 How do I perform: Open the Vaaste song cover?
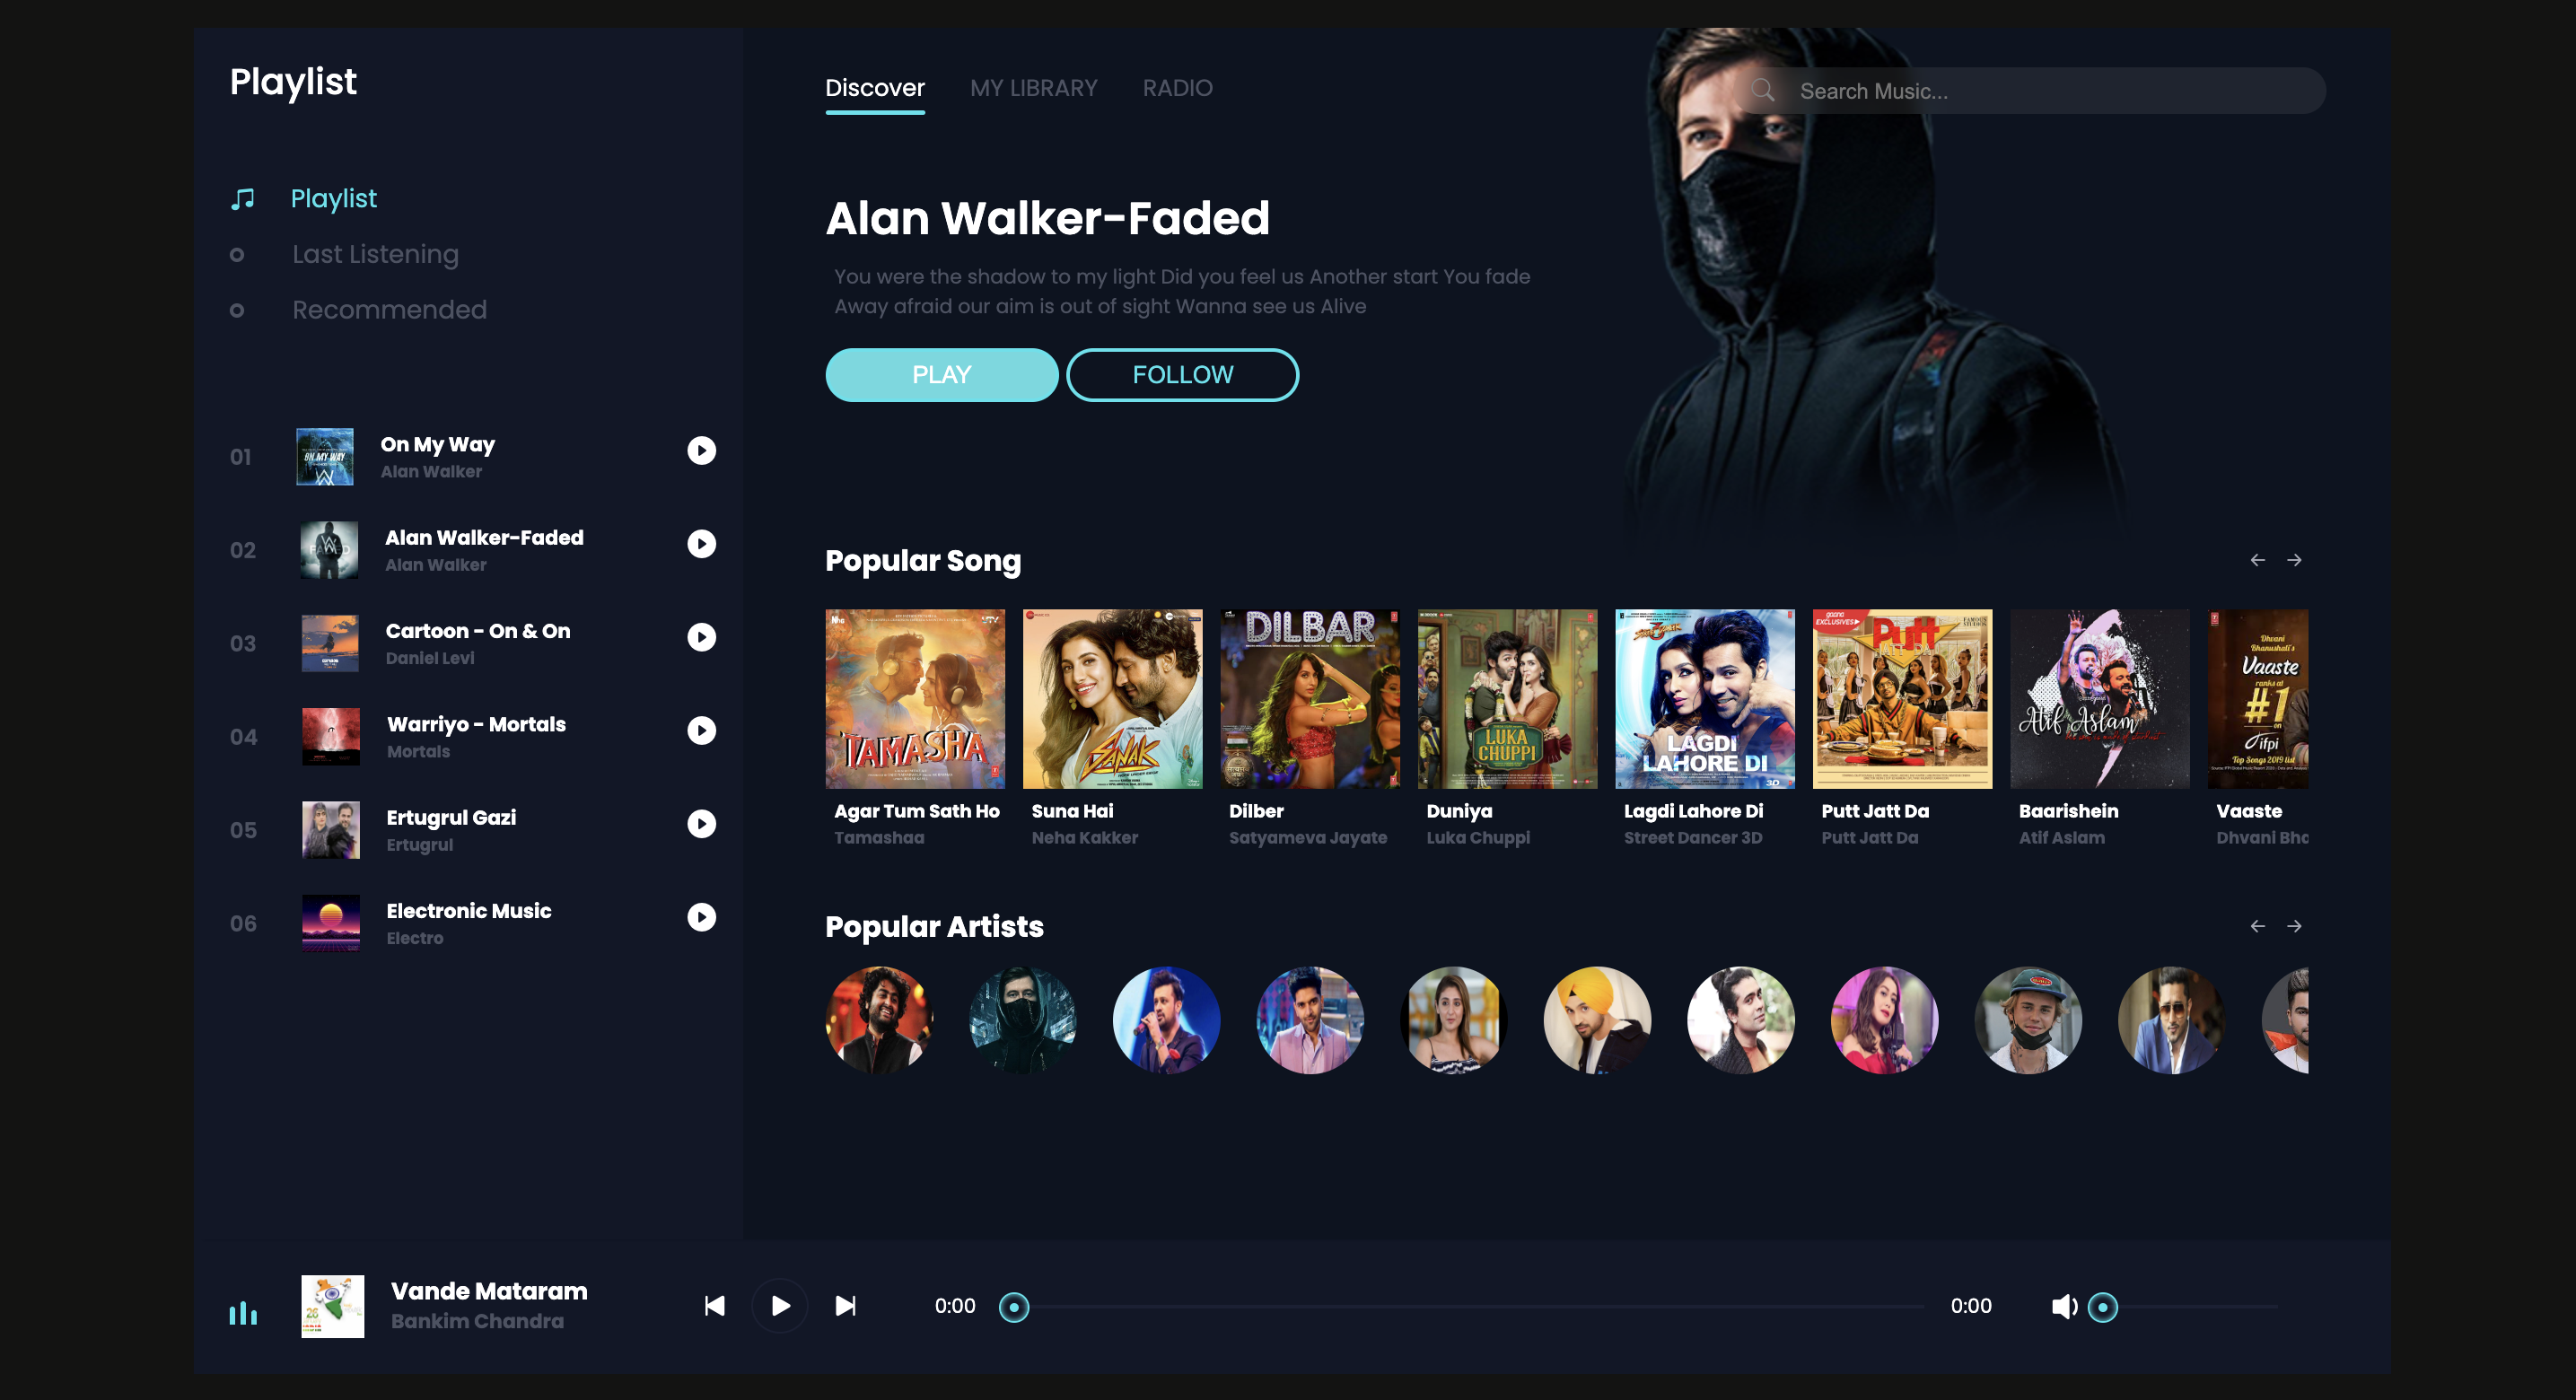click(x=2258, y=699)
